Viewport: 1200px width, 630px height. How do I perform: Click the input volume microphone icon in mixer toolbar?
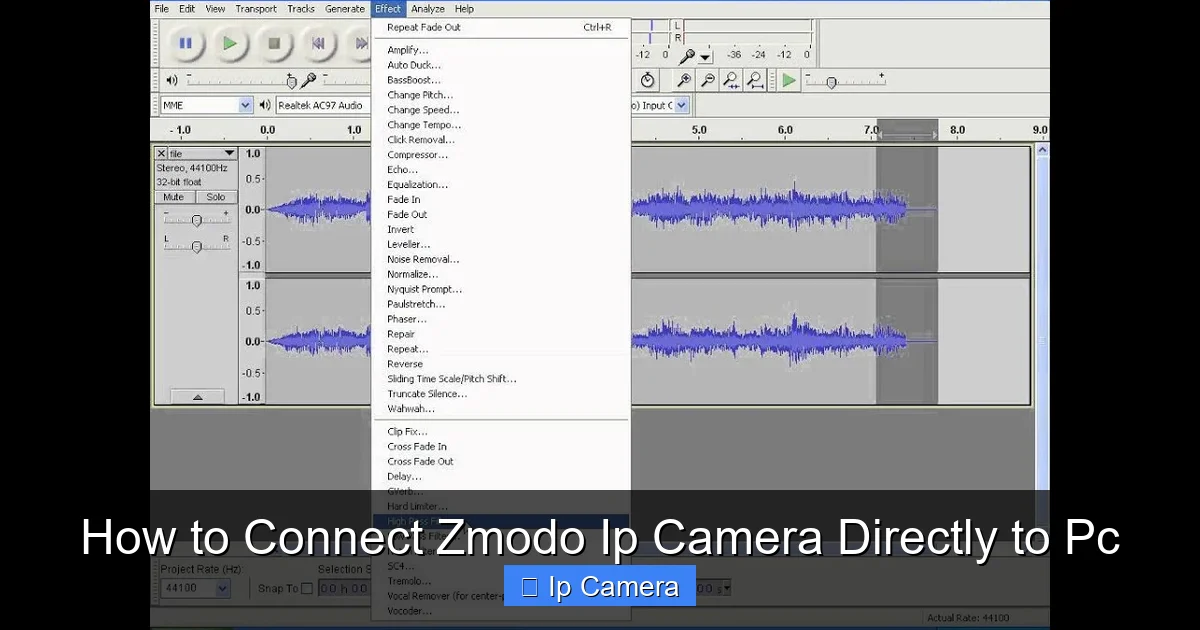pyautogui.click(x=310, y=81)
